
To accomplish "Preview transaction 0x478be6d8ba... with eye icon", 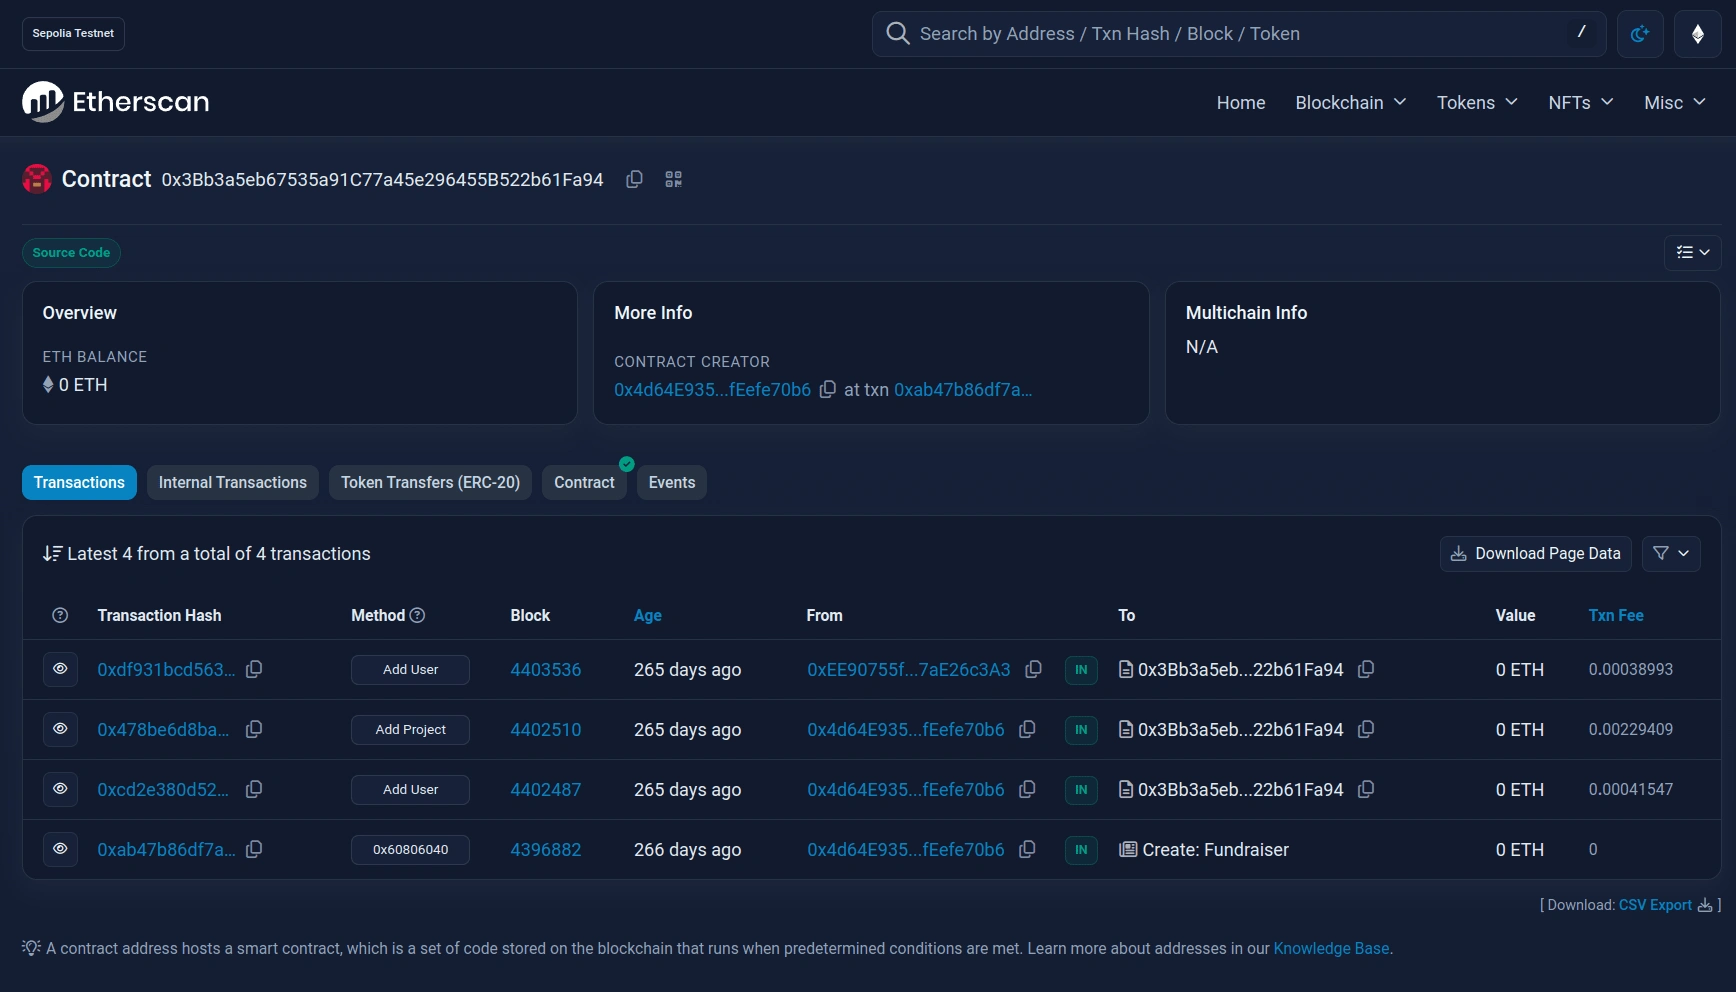I will tap(60, 729).
